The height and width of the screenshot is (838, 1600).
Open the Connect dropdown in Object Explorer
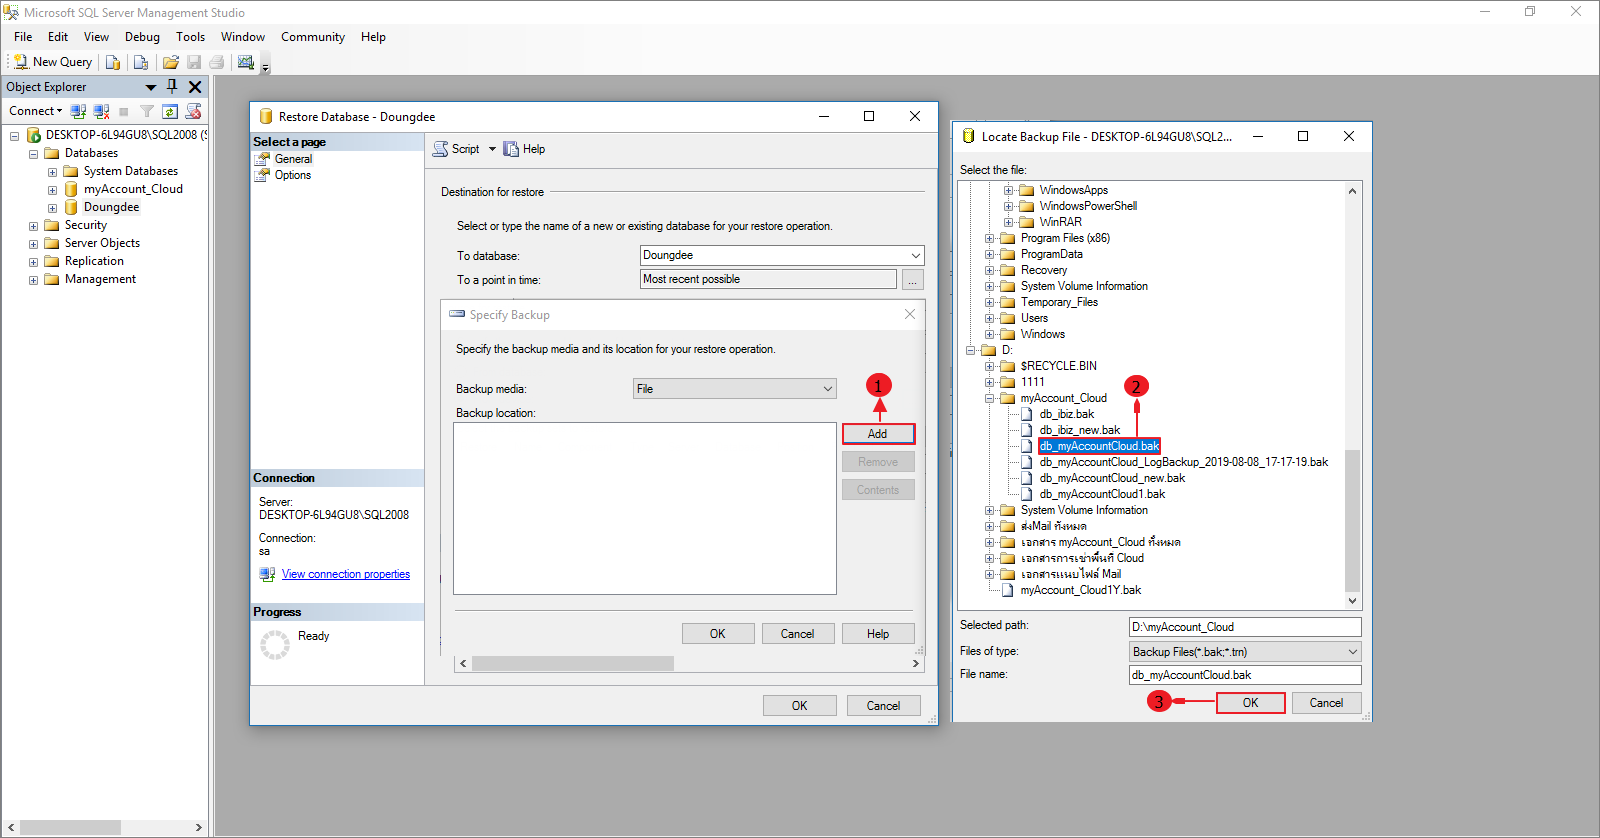[x=36, y=111]
